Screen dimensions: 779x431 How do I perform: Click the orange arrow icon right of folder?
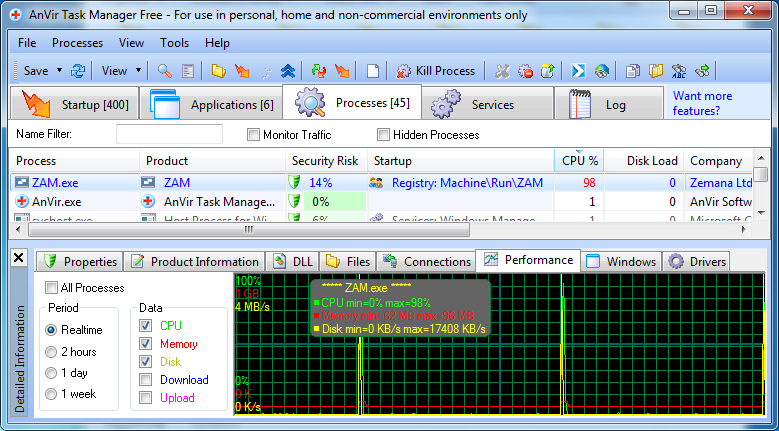click(x=241, y=71)
